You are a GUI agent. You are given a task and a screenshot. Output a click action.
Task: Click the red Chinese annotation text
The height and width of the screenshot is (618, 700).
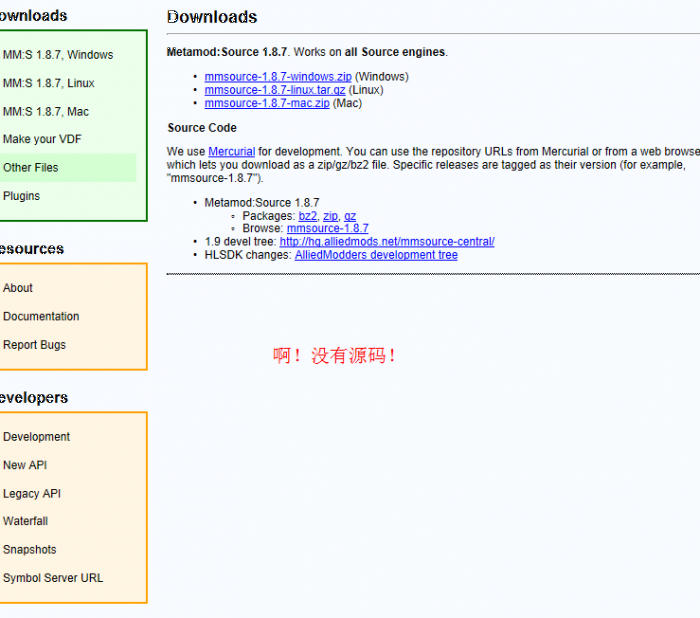[334, 356]
